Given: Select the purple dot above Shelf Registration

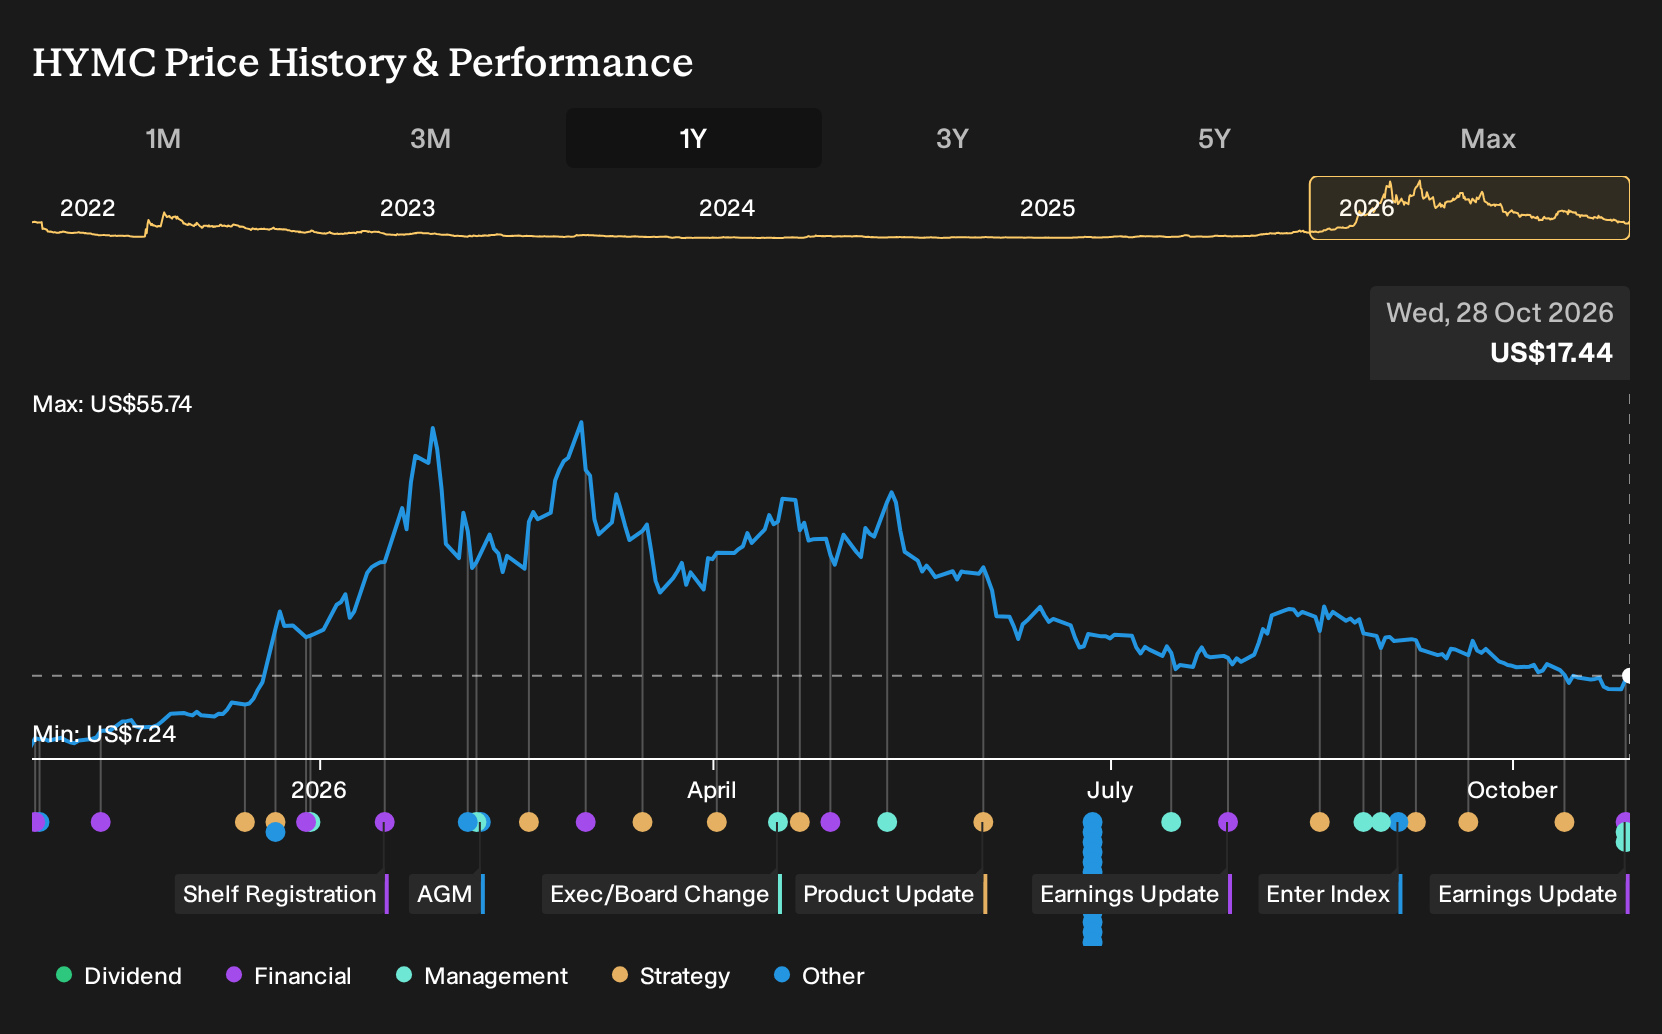Looking at the screenshot, I should click(x=384, y=822).
